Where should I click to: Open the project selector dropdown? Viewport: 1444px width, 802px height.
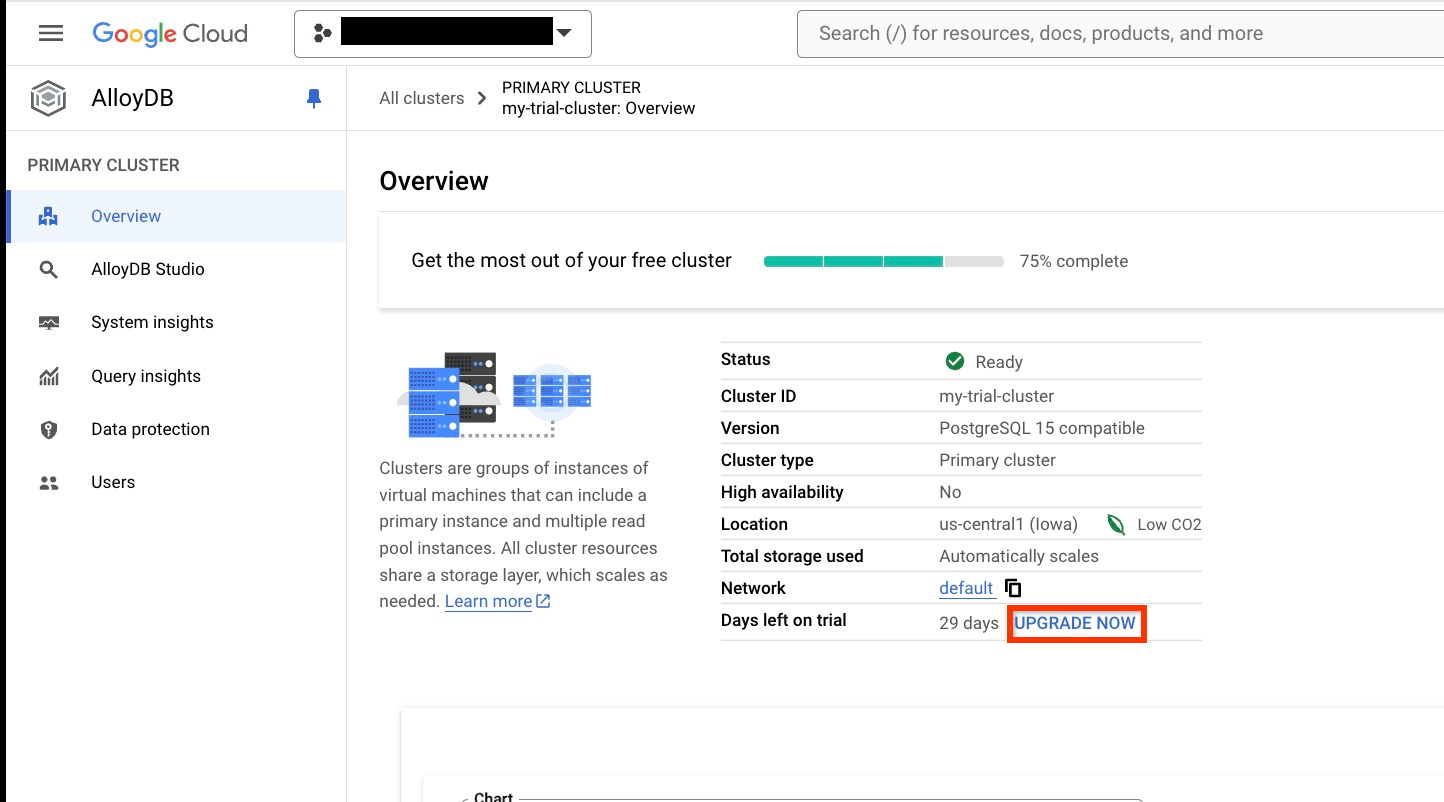pyautogui.click(x=563, y=33)
